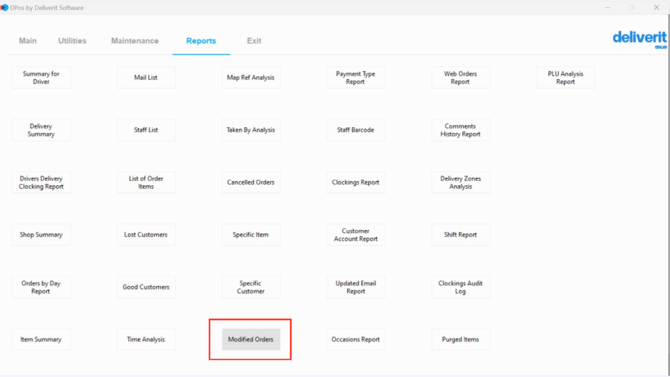
Task: Open Drivers Delivery Clocking Report
Action: tap(41, 183)
